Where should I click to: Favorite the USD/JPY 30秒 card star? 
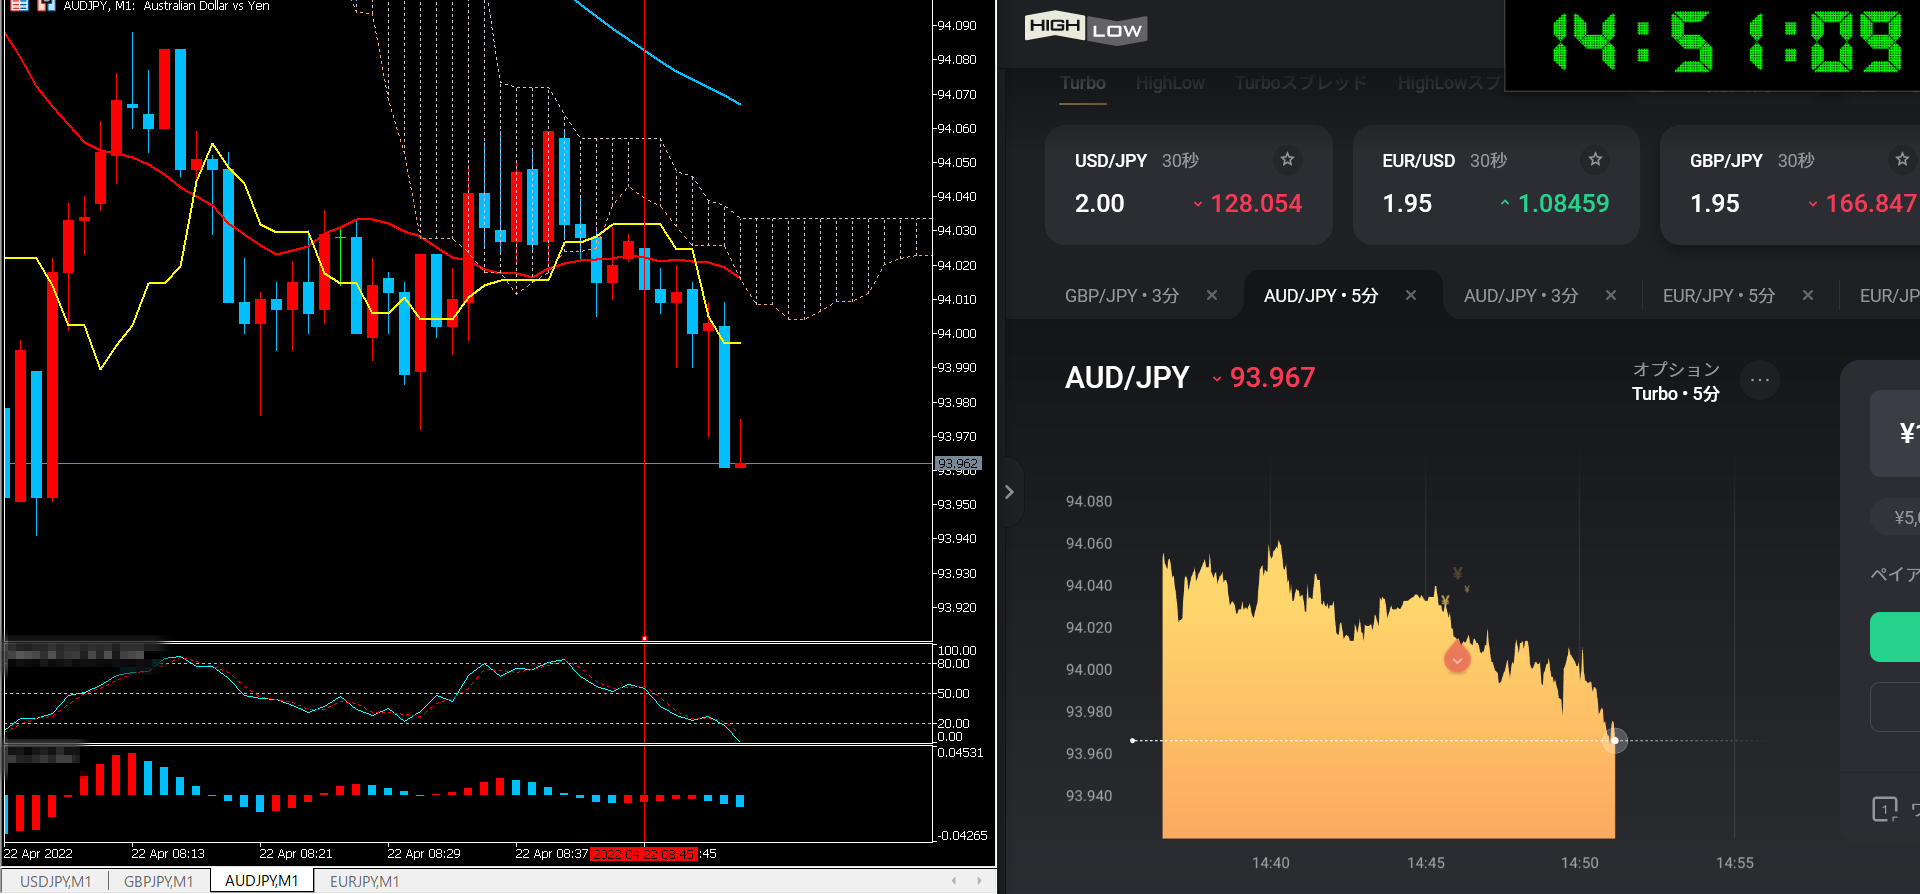tap(1287, 159)
